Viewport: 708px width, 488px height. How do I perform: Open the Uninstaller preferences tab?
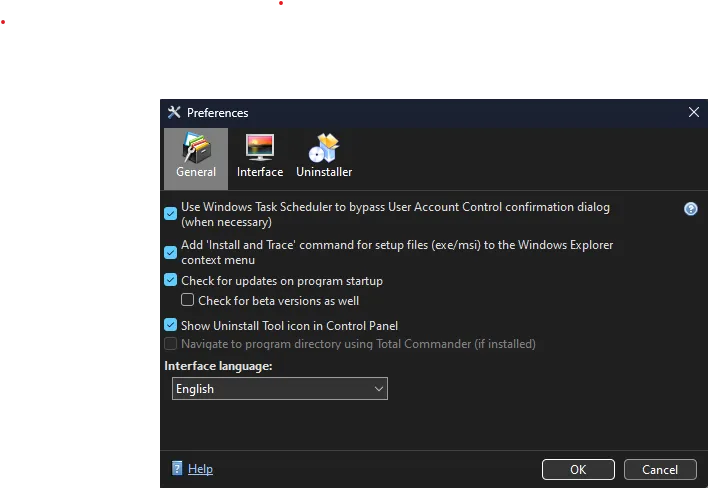[324, 158]
